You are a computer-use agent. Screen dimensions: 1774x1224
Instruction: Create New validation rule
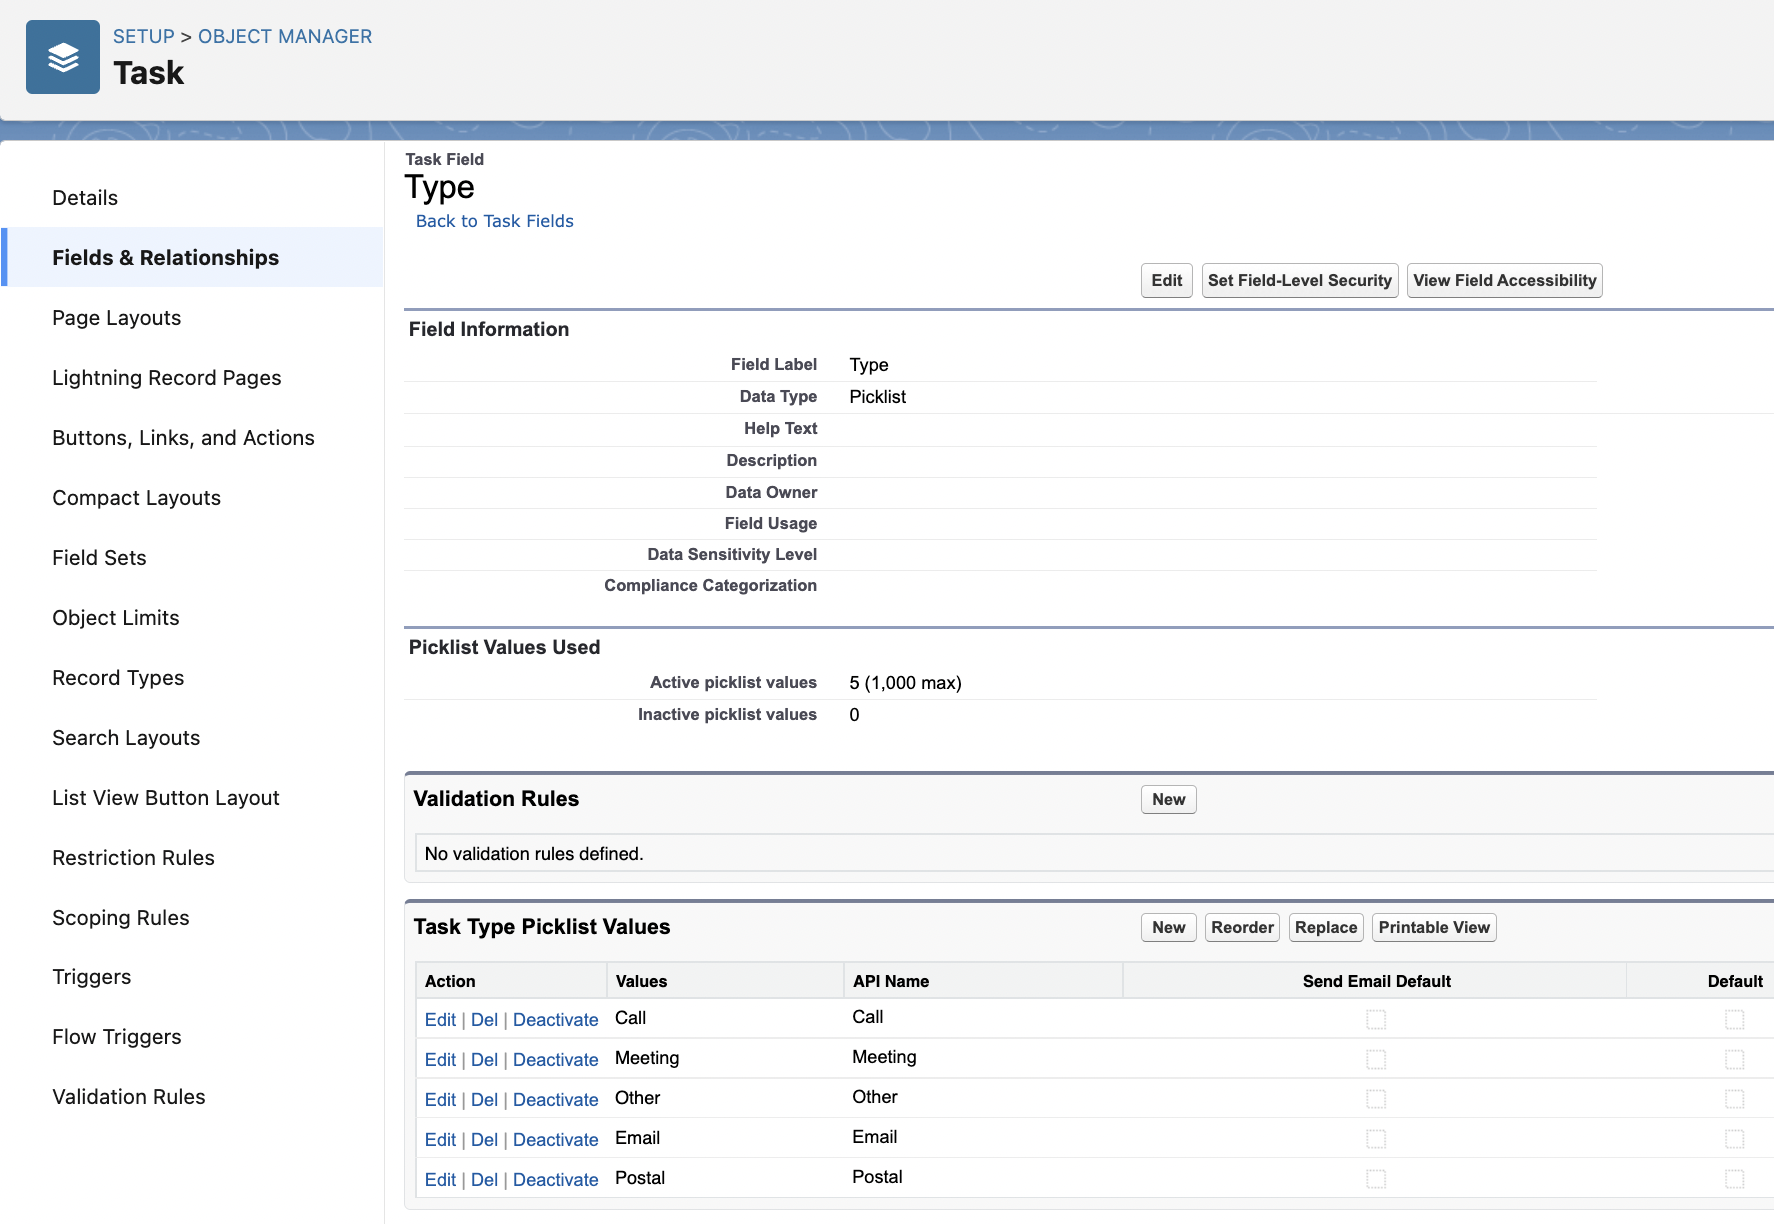(x=1168, y=799)
